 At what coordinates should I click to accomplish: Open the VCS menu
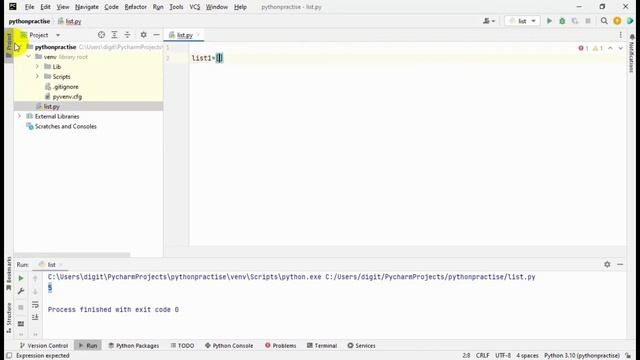(x=195, y=7)
